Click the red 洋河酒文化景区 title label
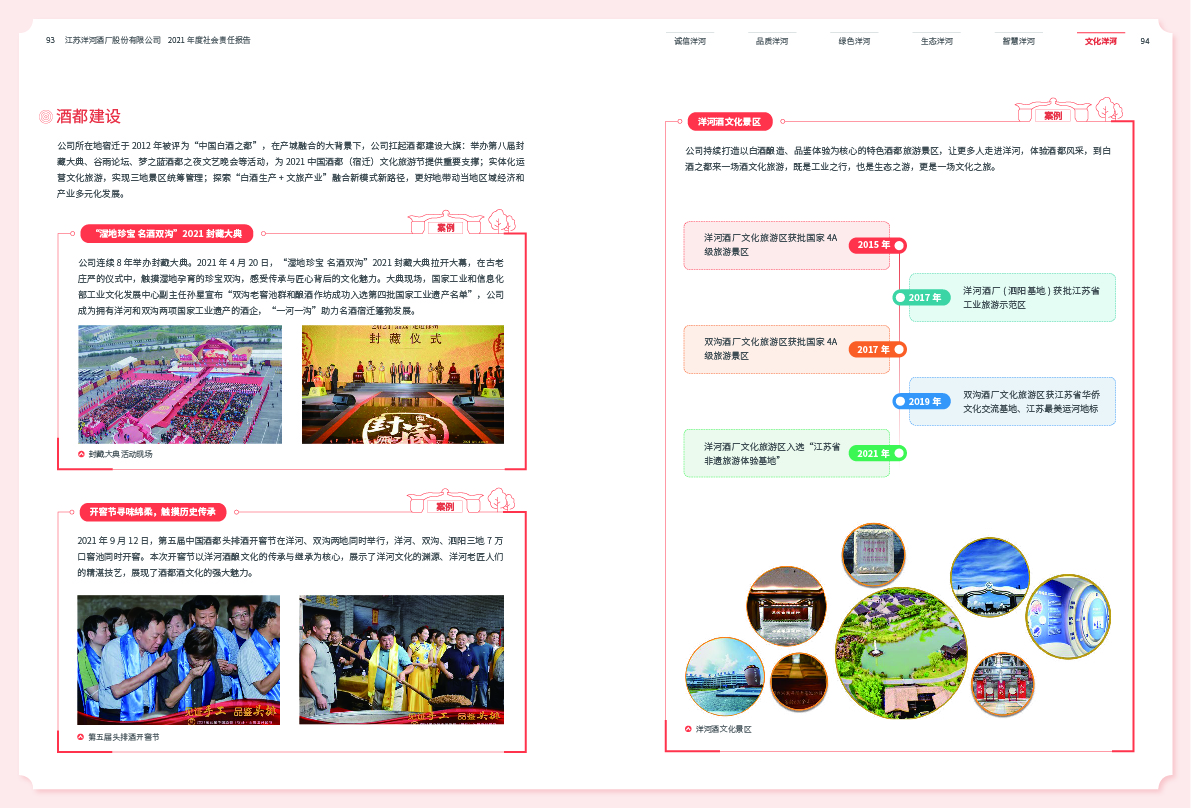 coord(729,122)
